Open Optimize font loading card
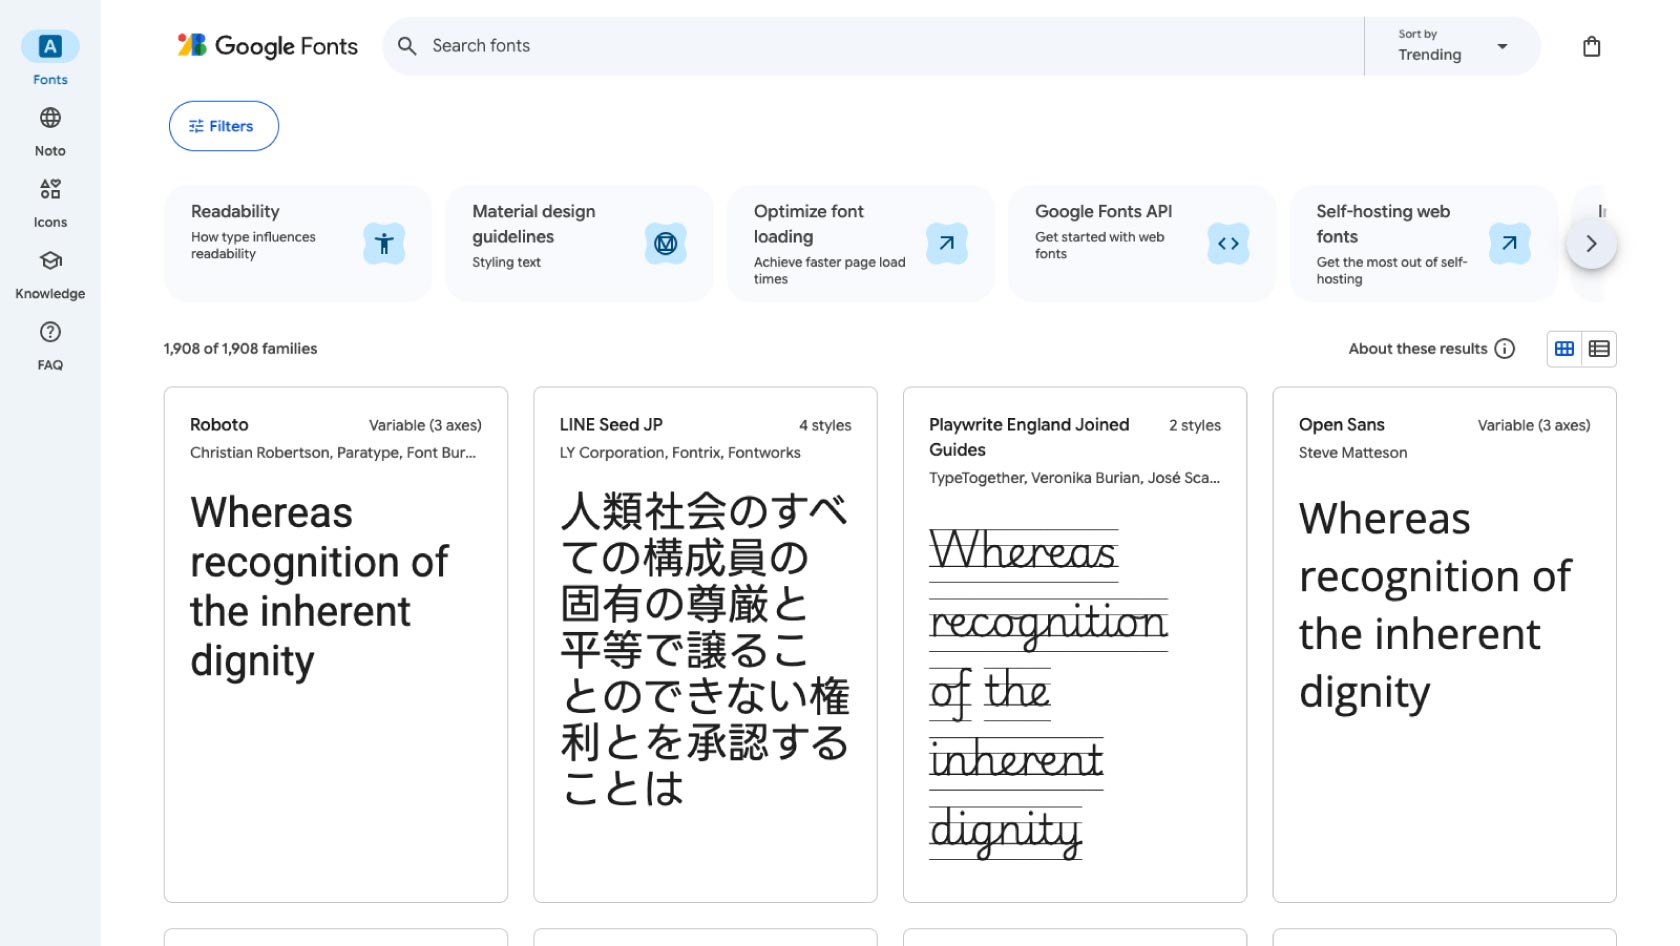The image size is (1680, 946). [860, 243]
